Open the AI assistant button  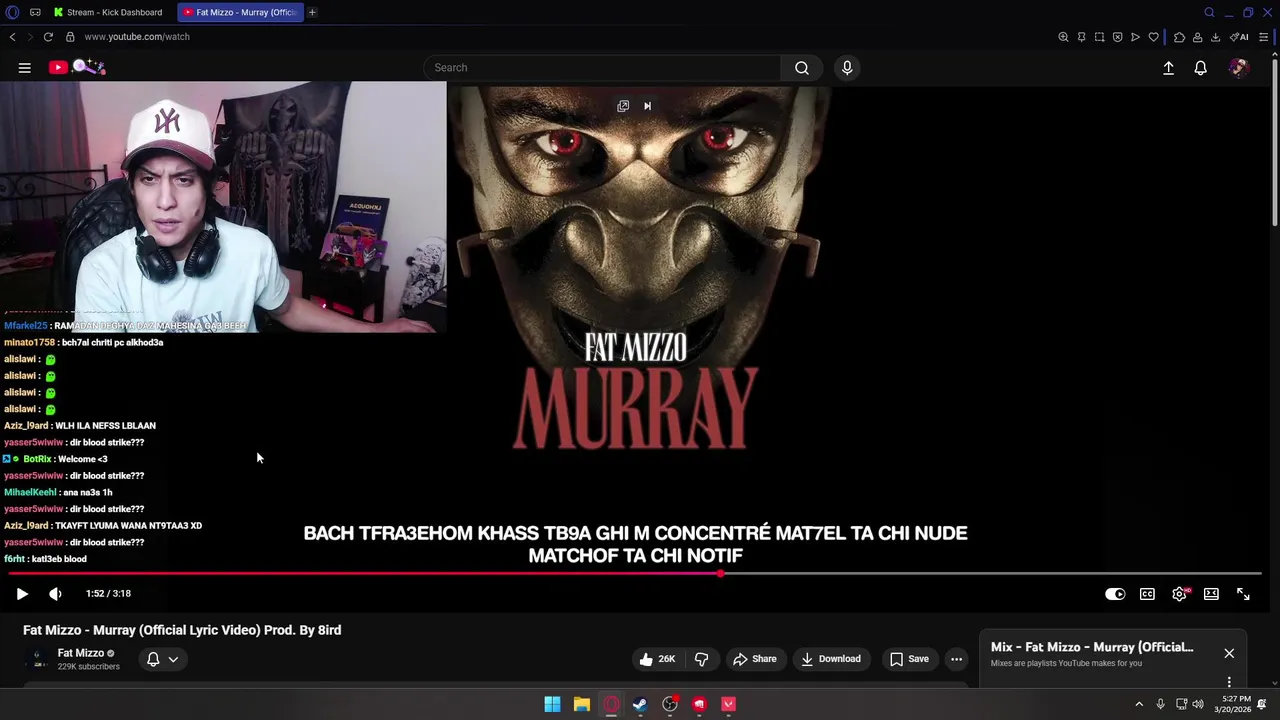point(1239,37)
